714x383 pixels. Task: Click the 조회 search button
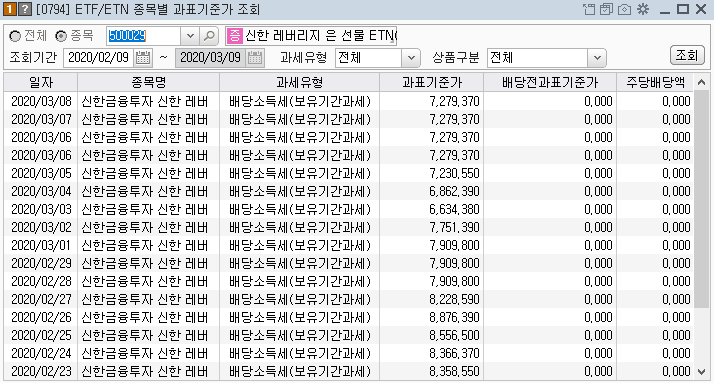[x=687, y=56]
